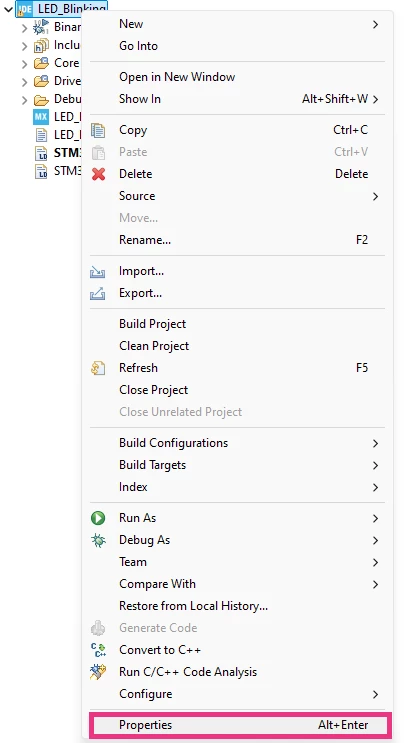
Task: Click the Refresh arrows icon
Action: [x=98, y=368]
